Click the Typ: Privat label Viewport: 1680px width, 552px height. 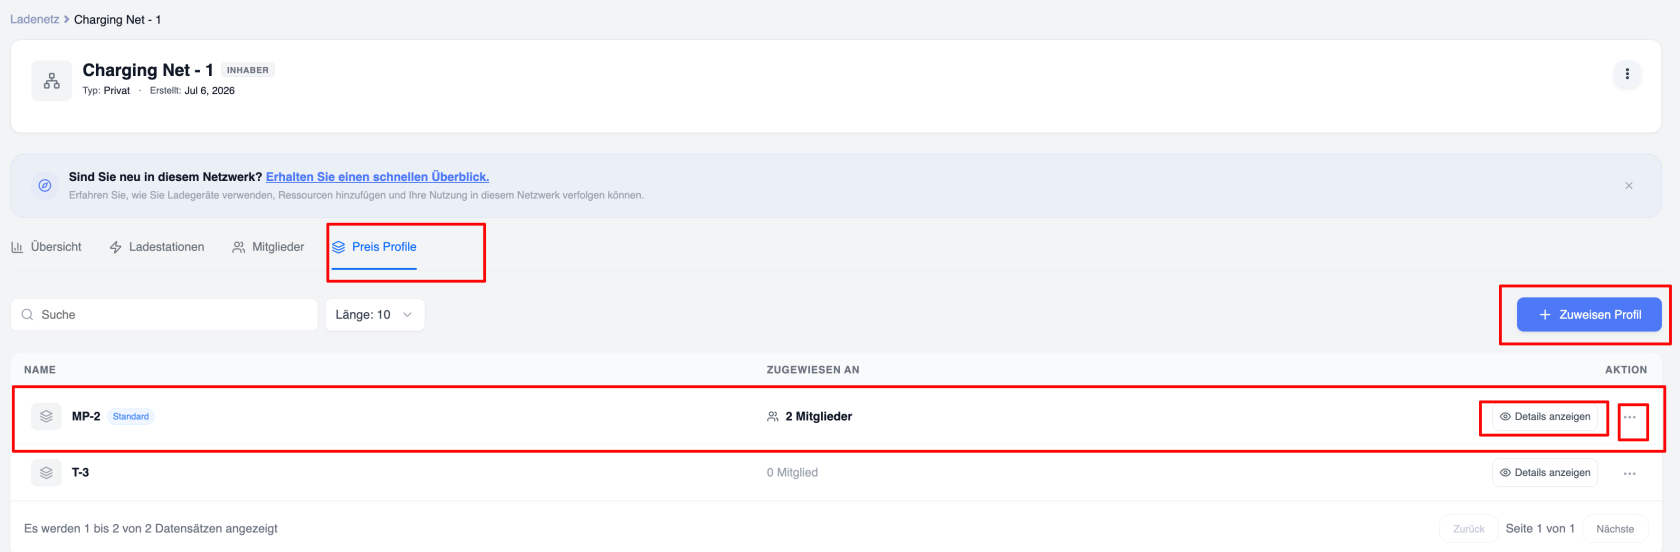pos(106,91)
